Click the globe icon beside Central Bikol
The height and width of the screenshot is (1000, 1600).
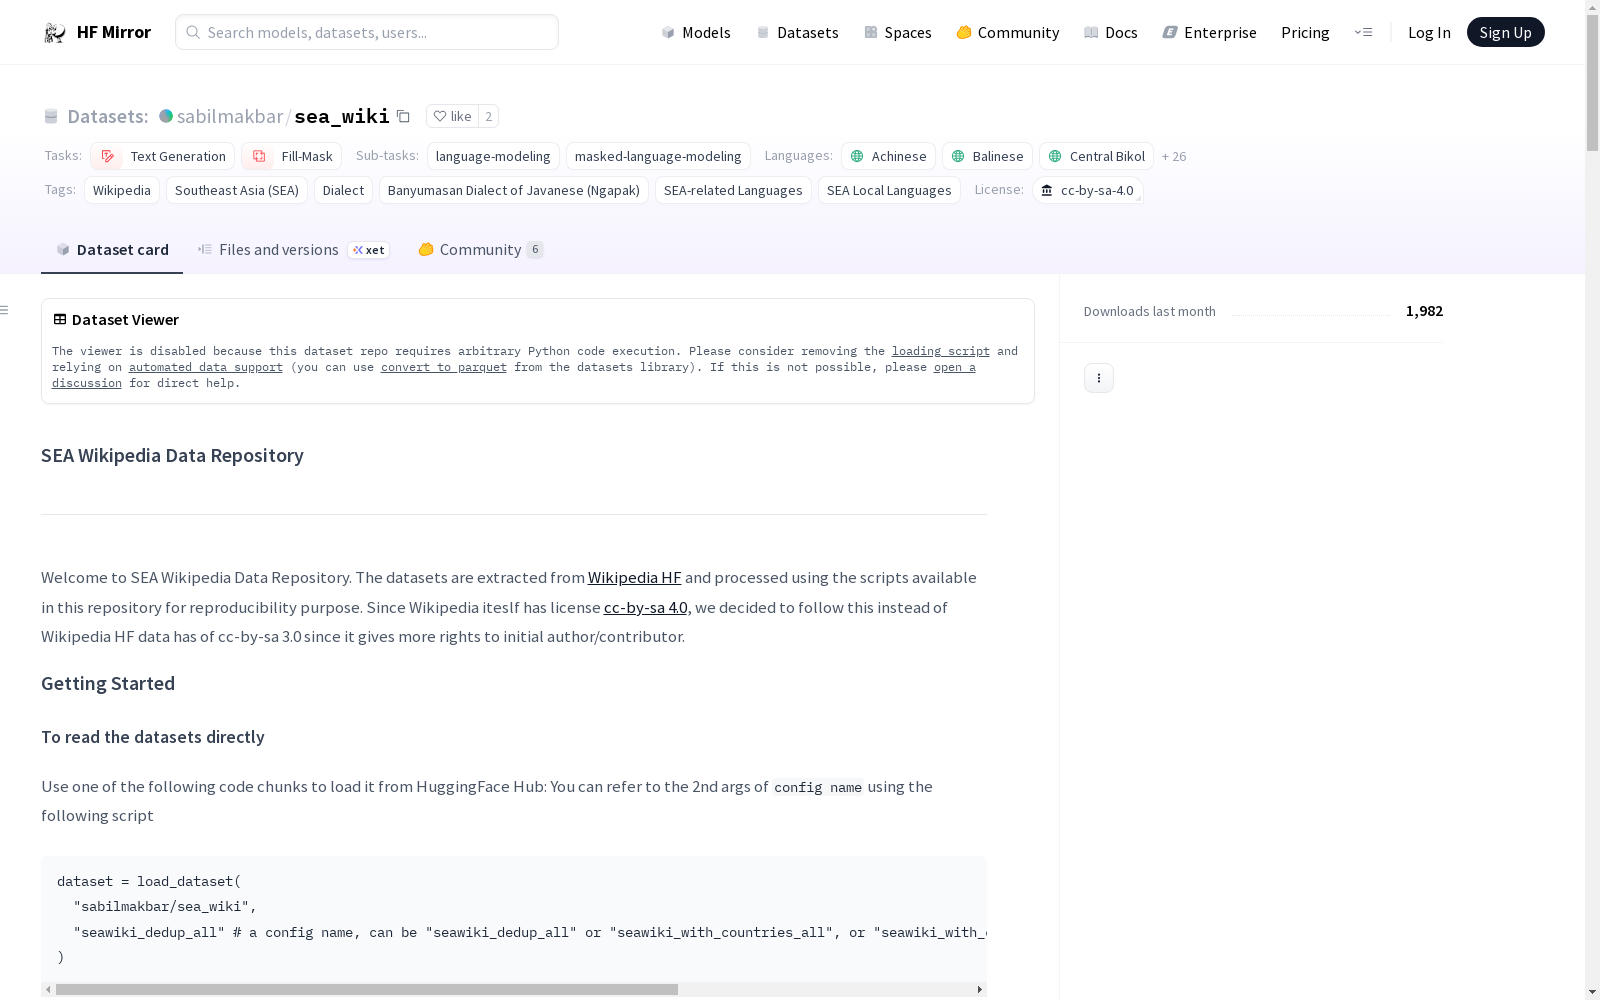1055,156
